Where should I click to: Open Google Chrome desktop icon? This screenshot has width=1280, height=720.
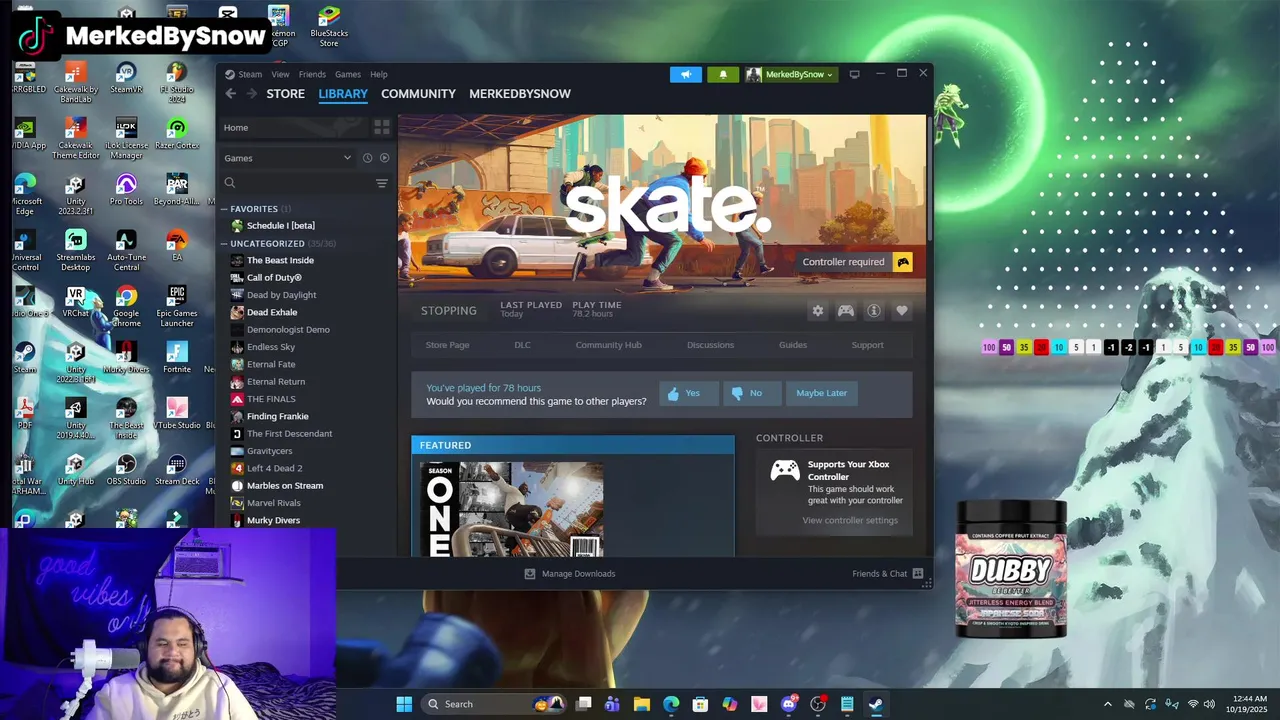coord(126,306)
